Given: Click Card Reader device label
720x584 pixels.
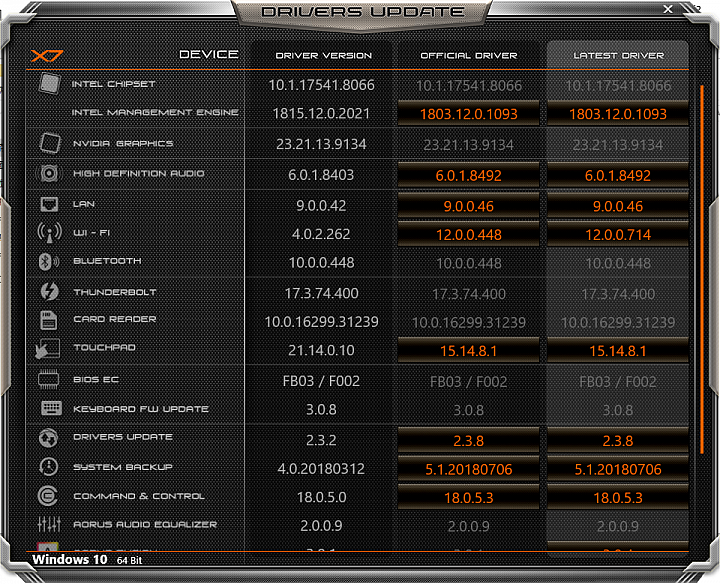Looking at the screenshot, I should pyautogui.click(x=115, y=319).
